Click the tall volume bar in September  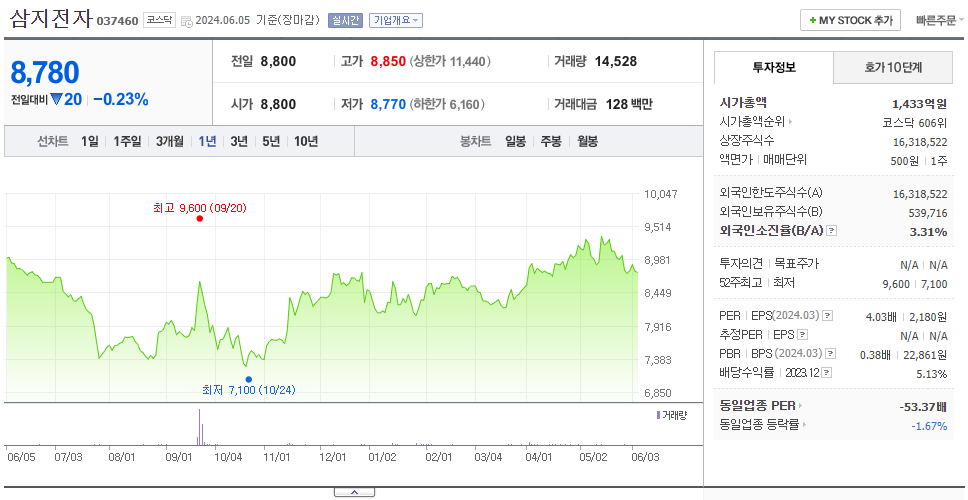[199, 427]
